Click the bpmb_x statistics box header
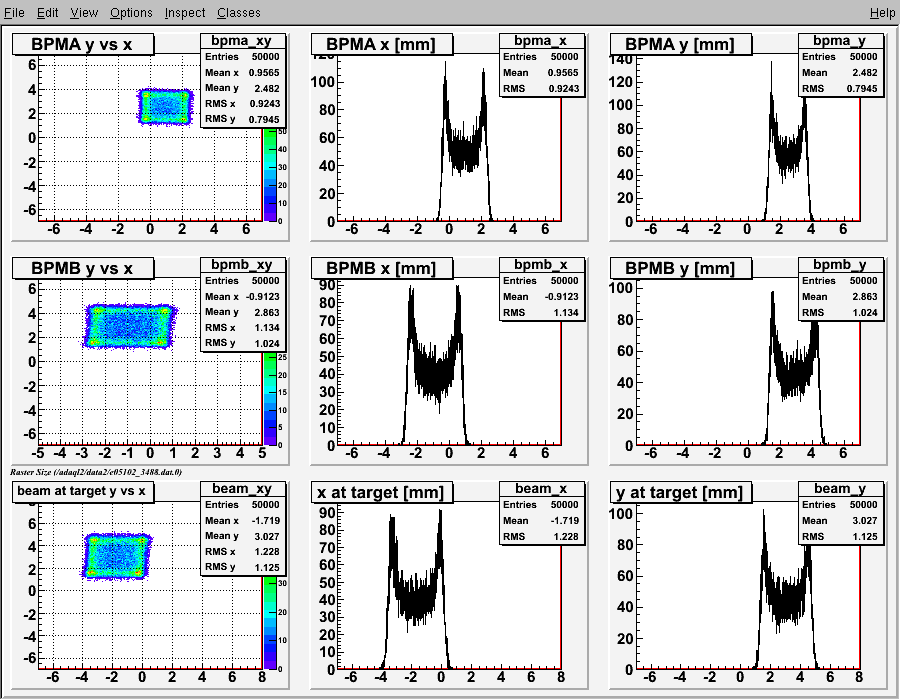The height and width of the screenshot is (700, 900). coord(541,265)
